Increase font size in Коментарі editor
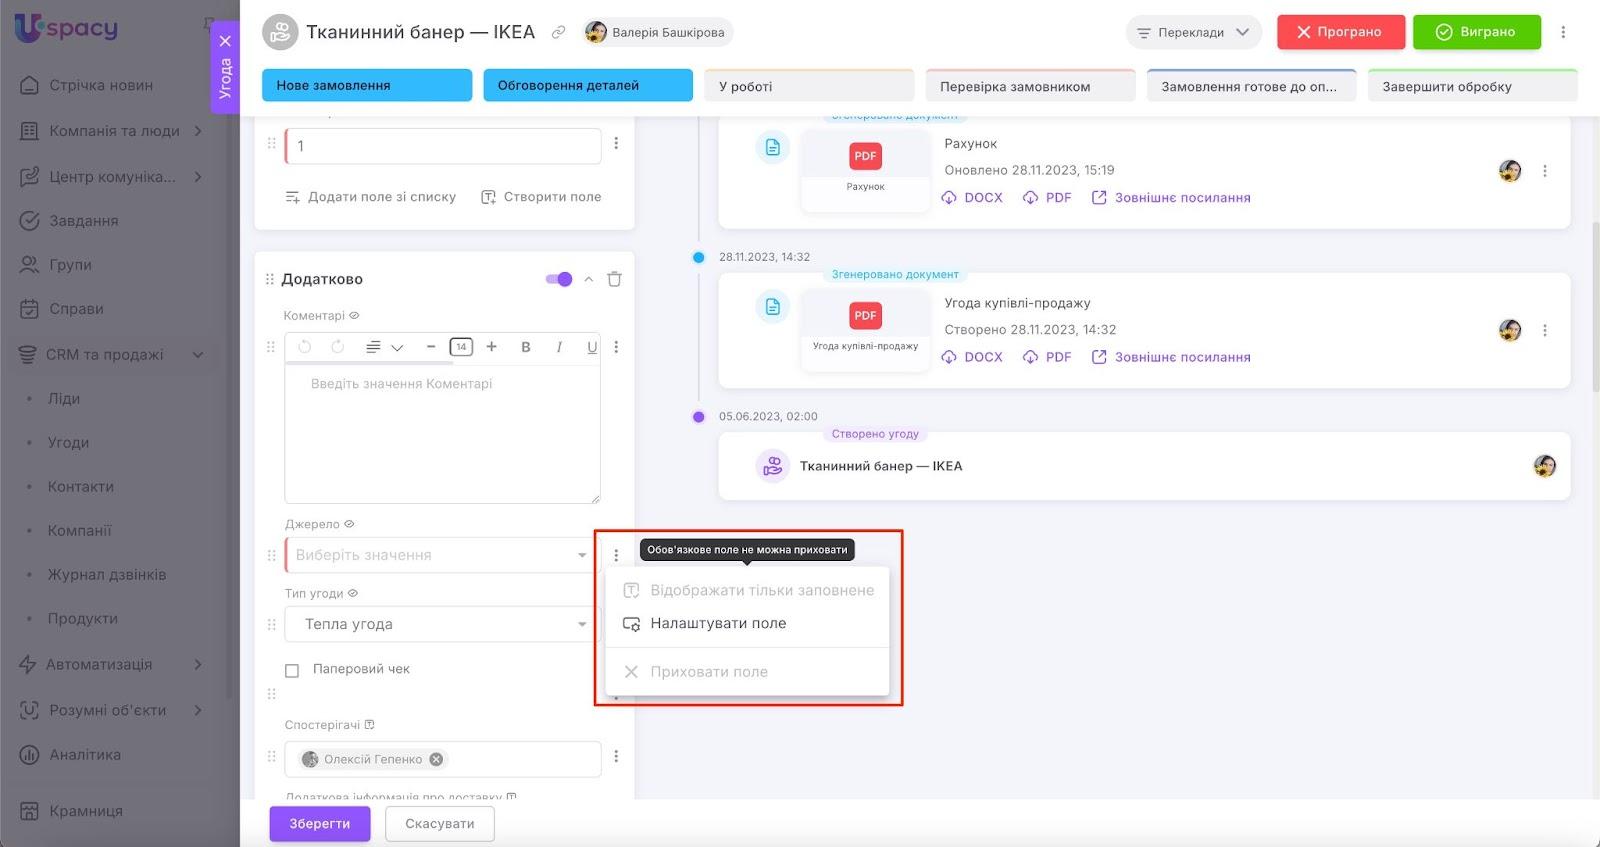The image size is (1600, 847). [x=491, y=347]
